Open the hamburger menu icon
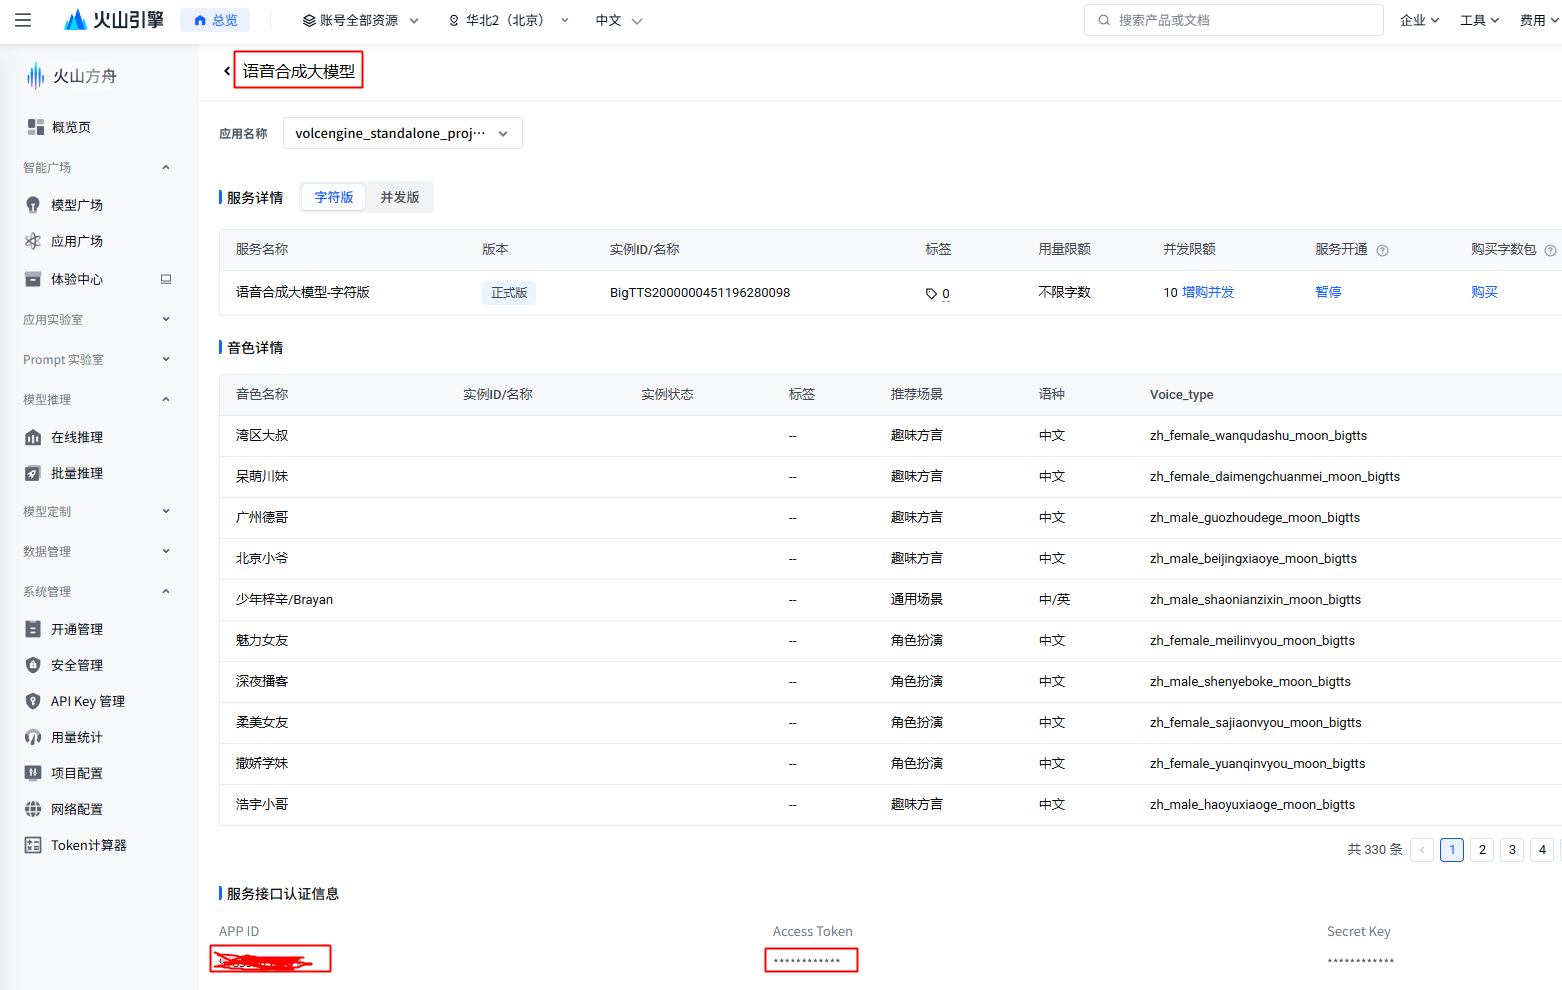The width and height of the screenshot is (1562, 990). 23,20
